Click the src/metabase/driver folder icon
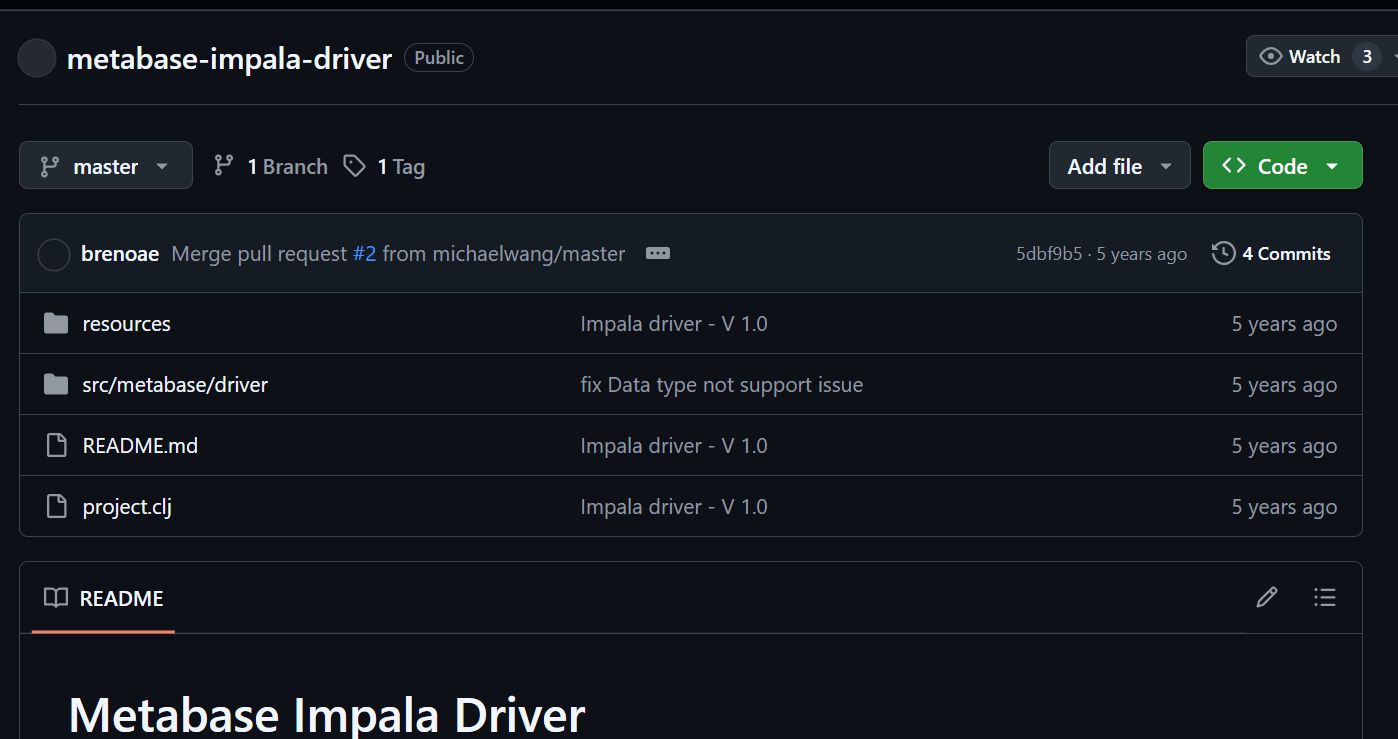This screenshot has height=739, width=1398. [x=56, y=385]
